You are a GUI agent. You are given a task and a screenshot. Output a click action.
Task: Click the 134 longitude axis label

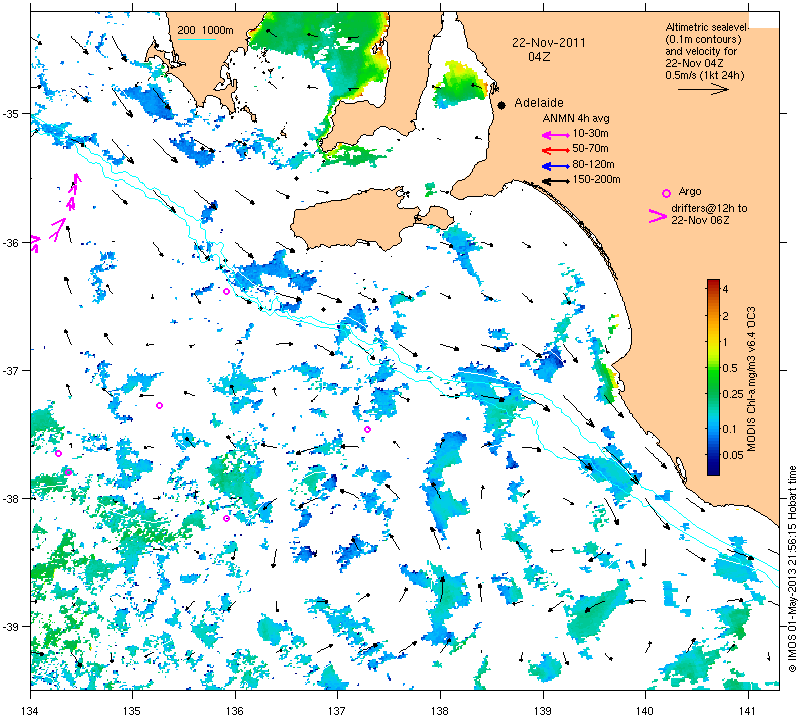coord(31,710)
